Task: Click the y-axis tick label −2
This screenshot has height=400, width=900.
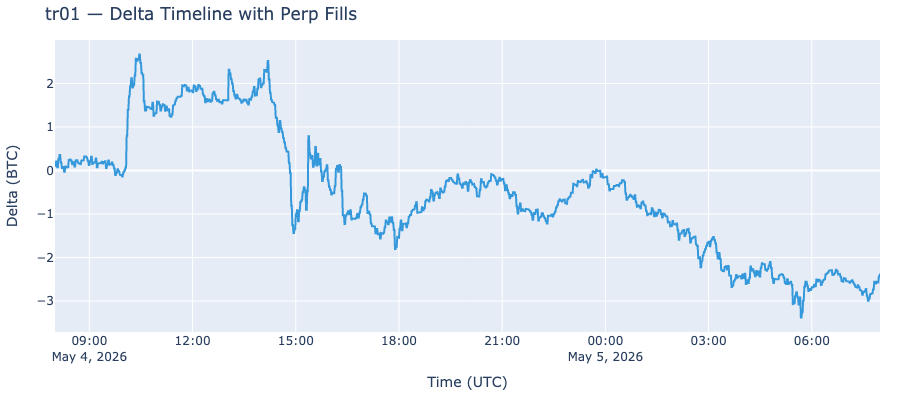Action: [45, 258]
